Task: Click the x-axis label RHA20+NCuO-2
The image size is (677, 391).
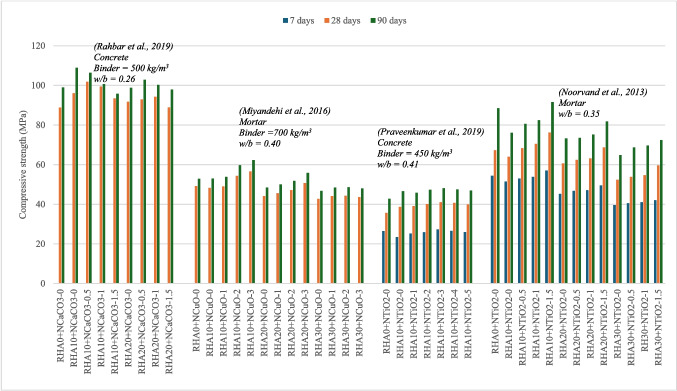Action: coord(291,322)
